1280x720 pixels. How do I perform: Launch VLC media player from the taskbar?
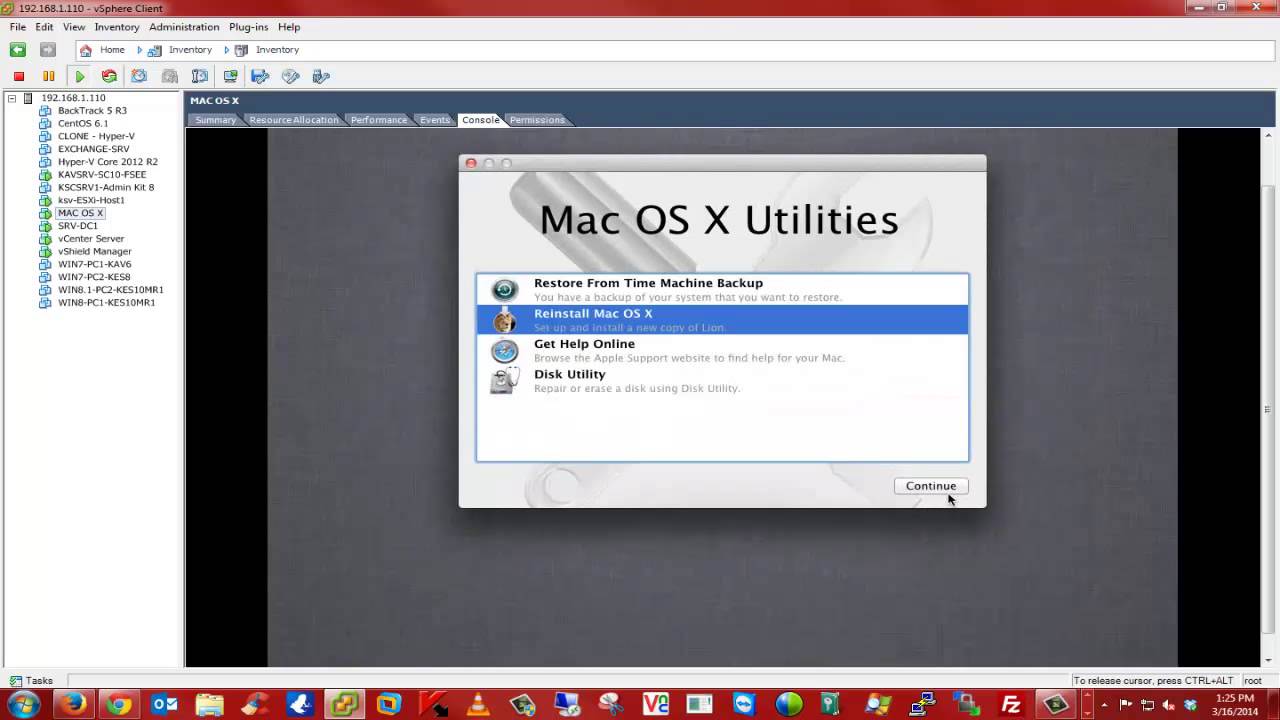click(x=480, y=704)
